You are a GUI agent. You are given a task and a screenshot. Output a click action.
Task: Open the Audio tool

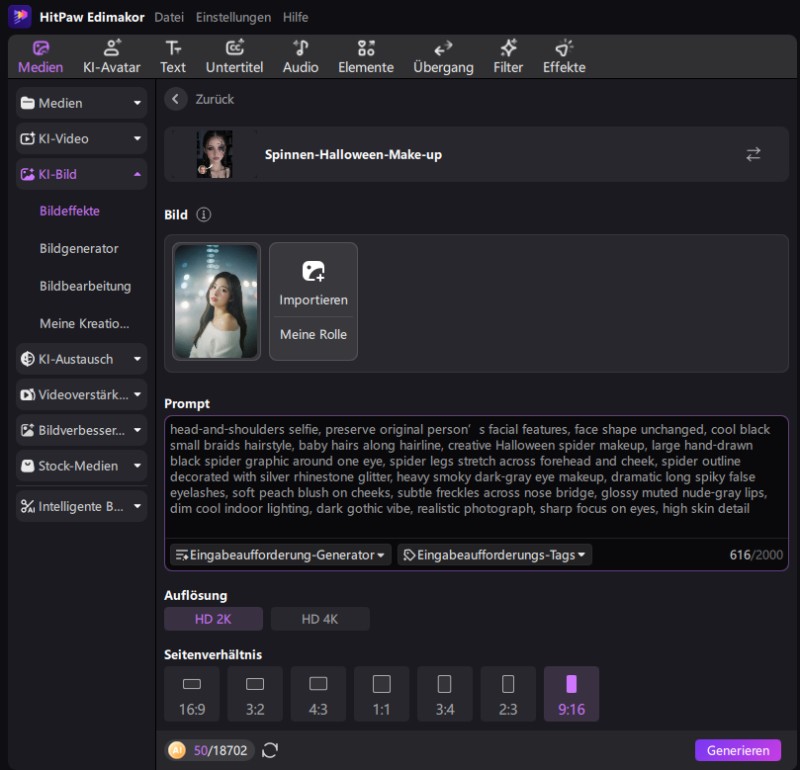point(301,57)
